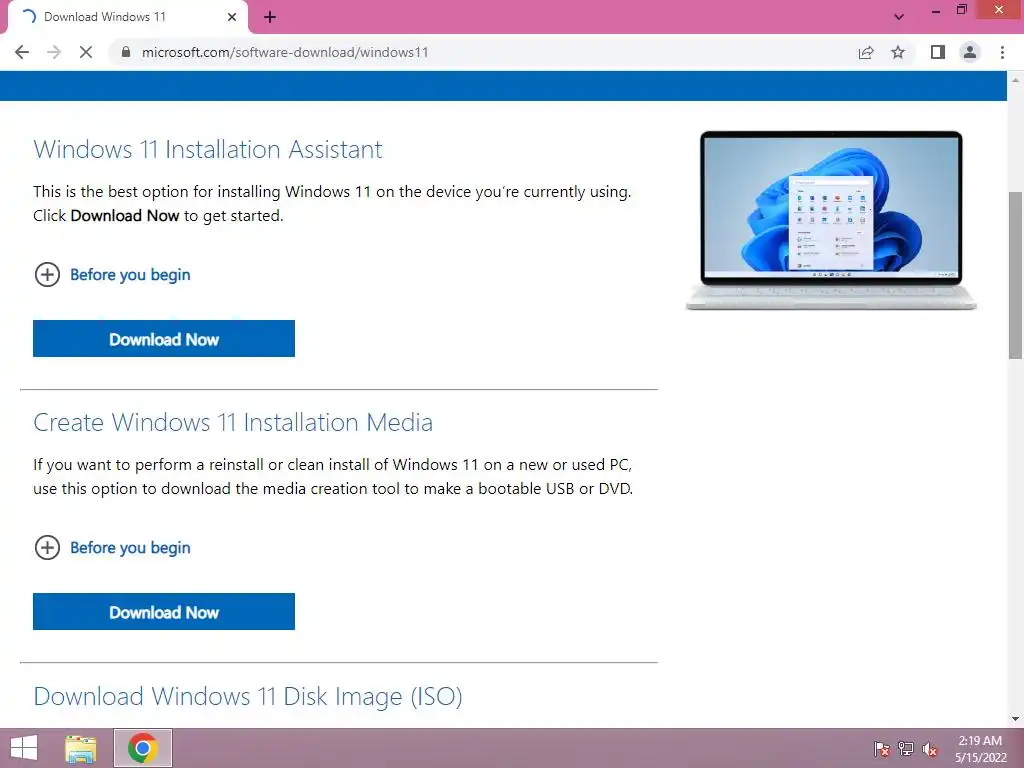Click the scrollbar up arrow
Screen dimensions: 1024x768
click(1015, 78)
